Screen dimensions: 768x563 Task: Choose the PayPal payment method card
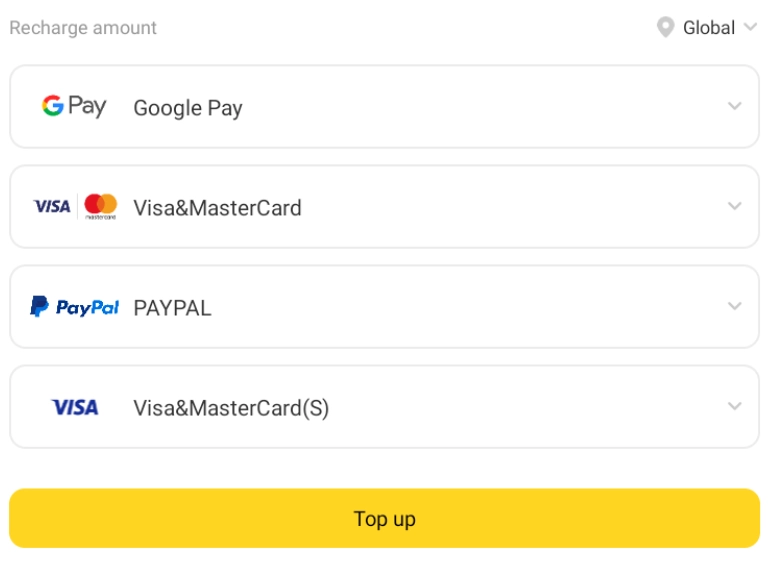(384, 307)
